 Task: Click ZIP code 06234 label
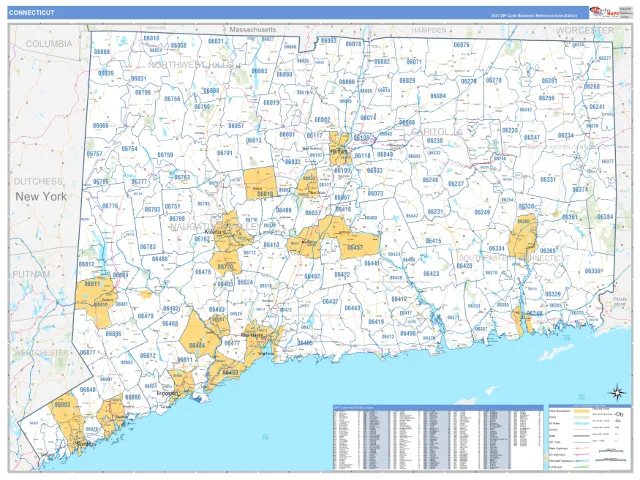[566, 136]
